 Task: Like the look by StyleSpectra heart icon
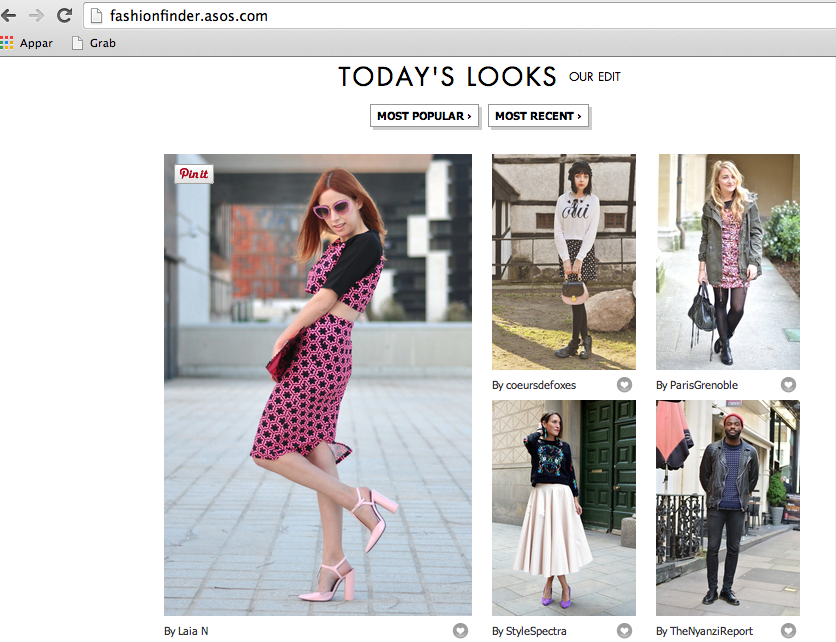tap(624, 631)
